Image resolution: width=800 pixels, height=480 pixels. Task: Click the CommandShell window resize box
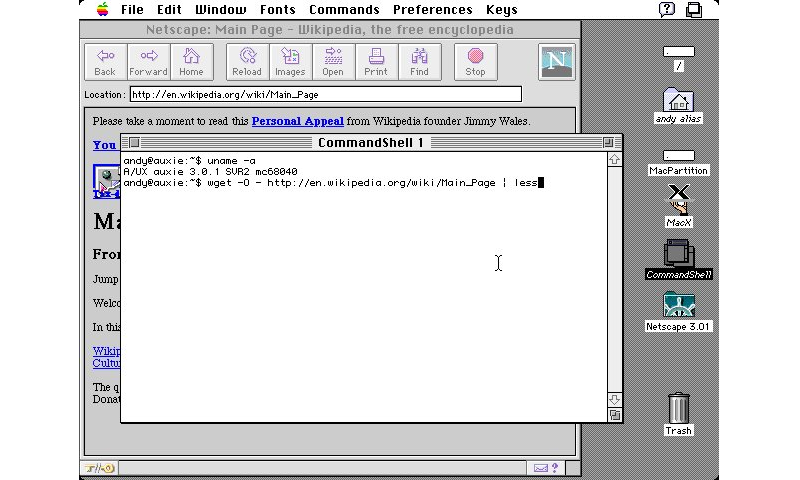(615, 415)
